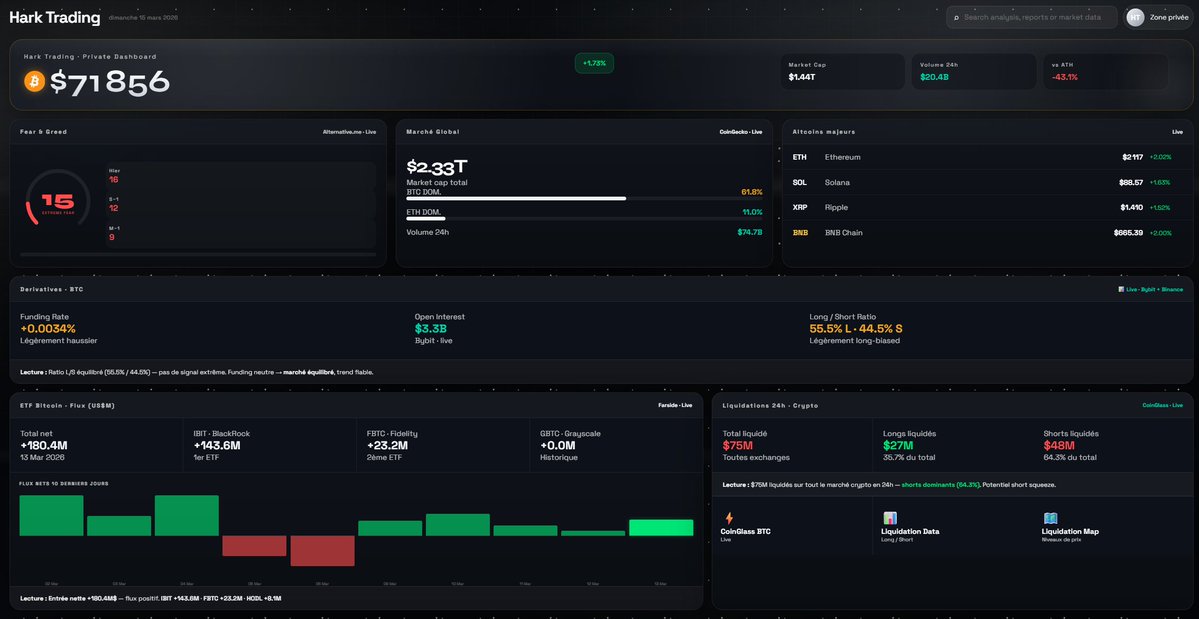This screenshot has height=619, width=1199.
Task: Click the $71 856 Bitcoin price
Action: click(x=110, y=82)
